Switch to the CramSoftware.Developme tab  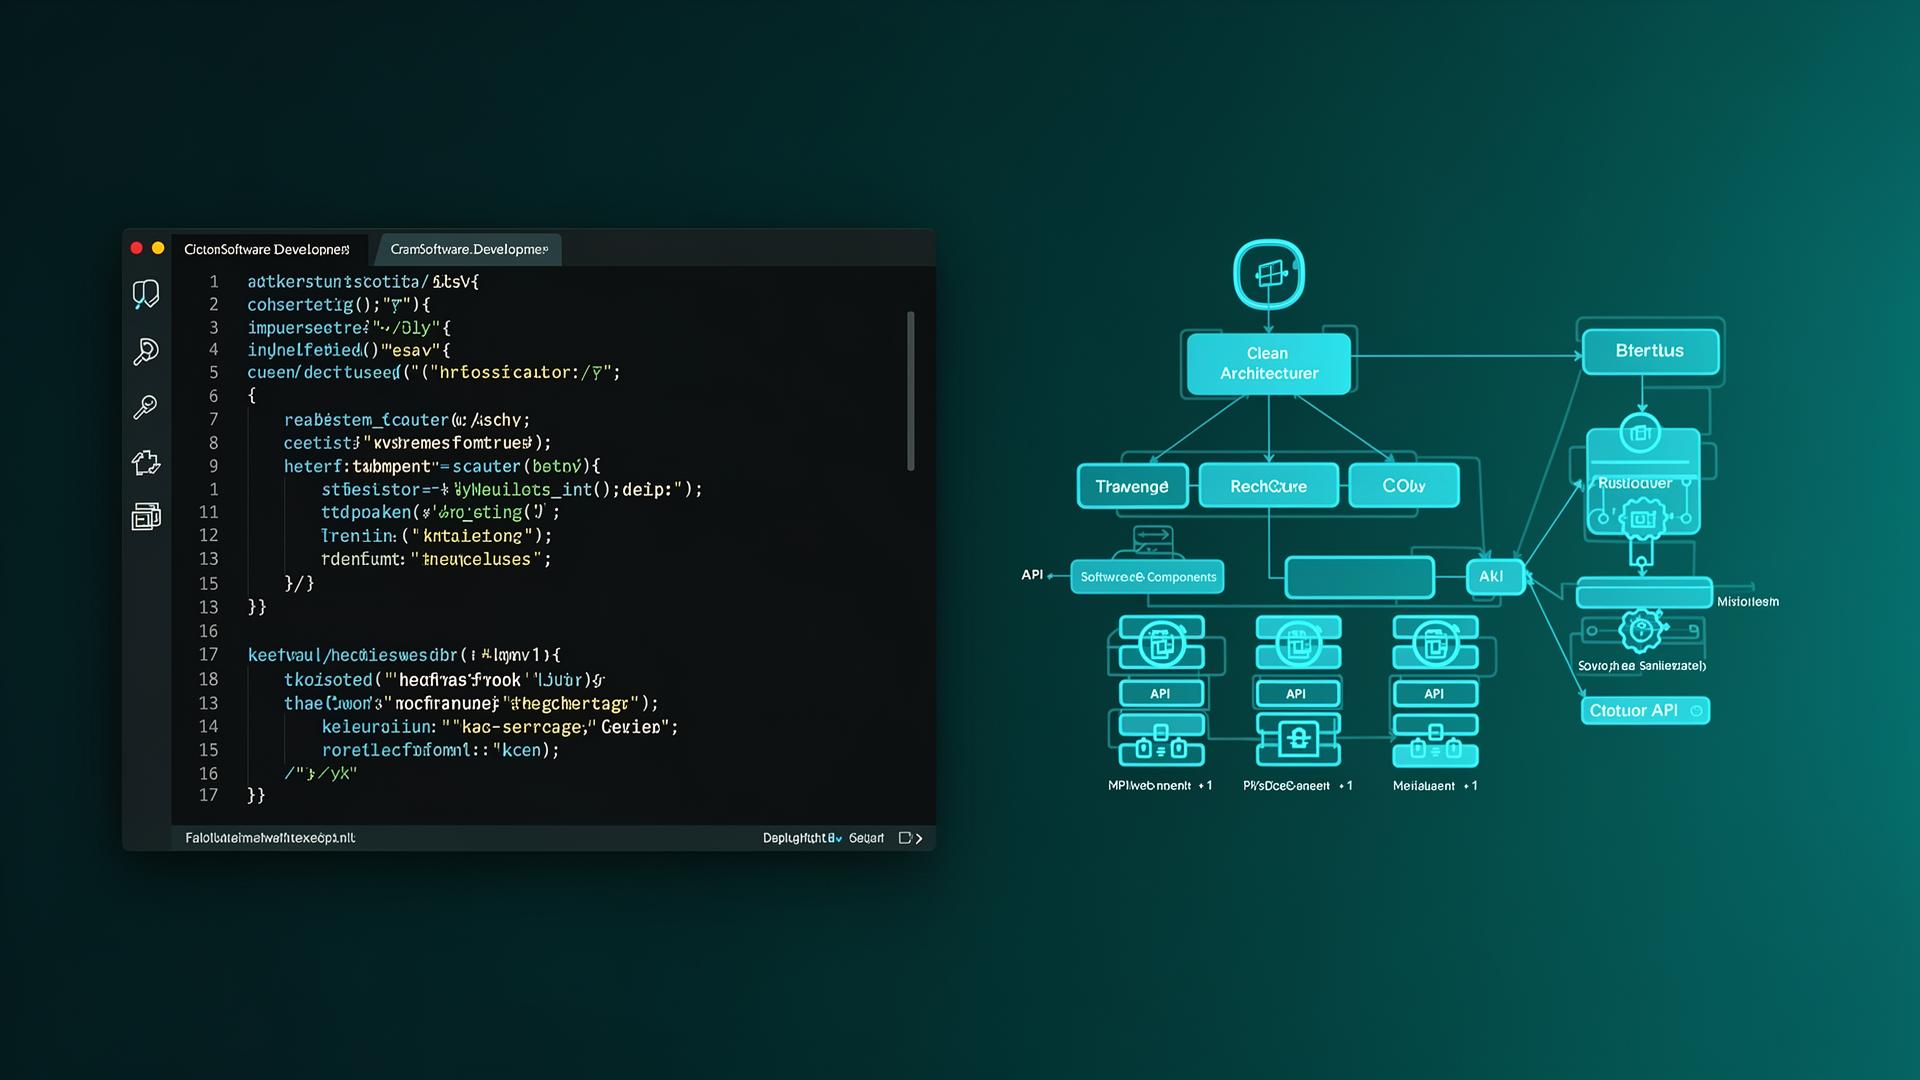469,249
